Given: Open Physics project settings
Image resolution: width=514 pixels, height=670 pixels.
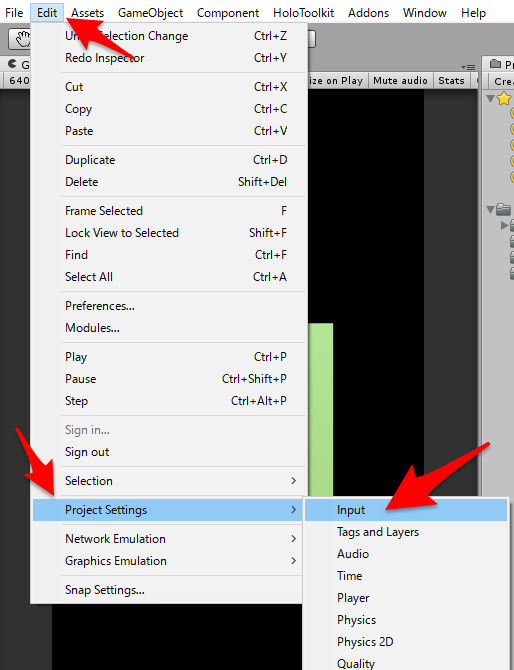Looking at the screenshot, I should click(406, 620).
